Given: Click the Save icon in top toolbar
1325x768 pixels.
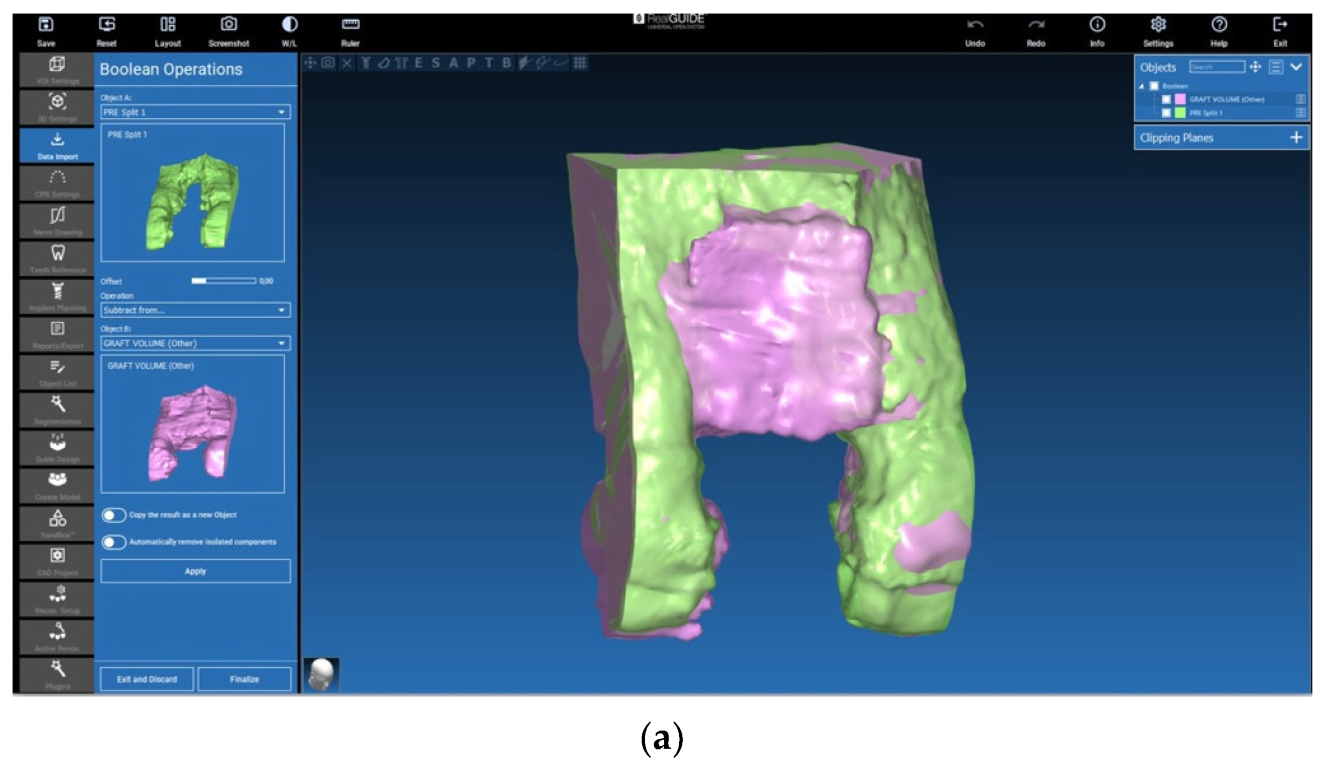Looking at the screenshot, I should click(46, 25).
